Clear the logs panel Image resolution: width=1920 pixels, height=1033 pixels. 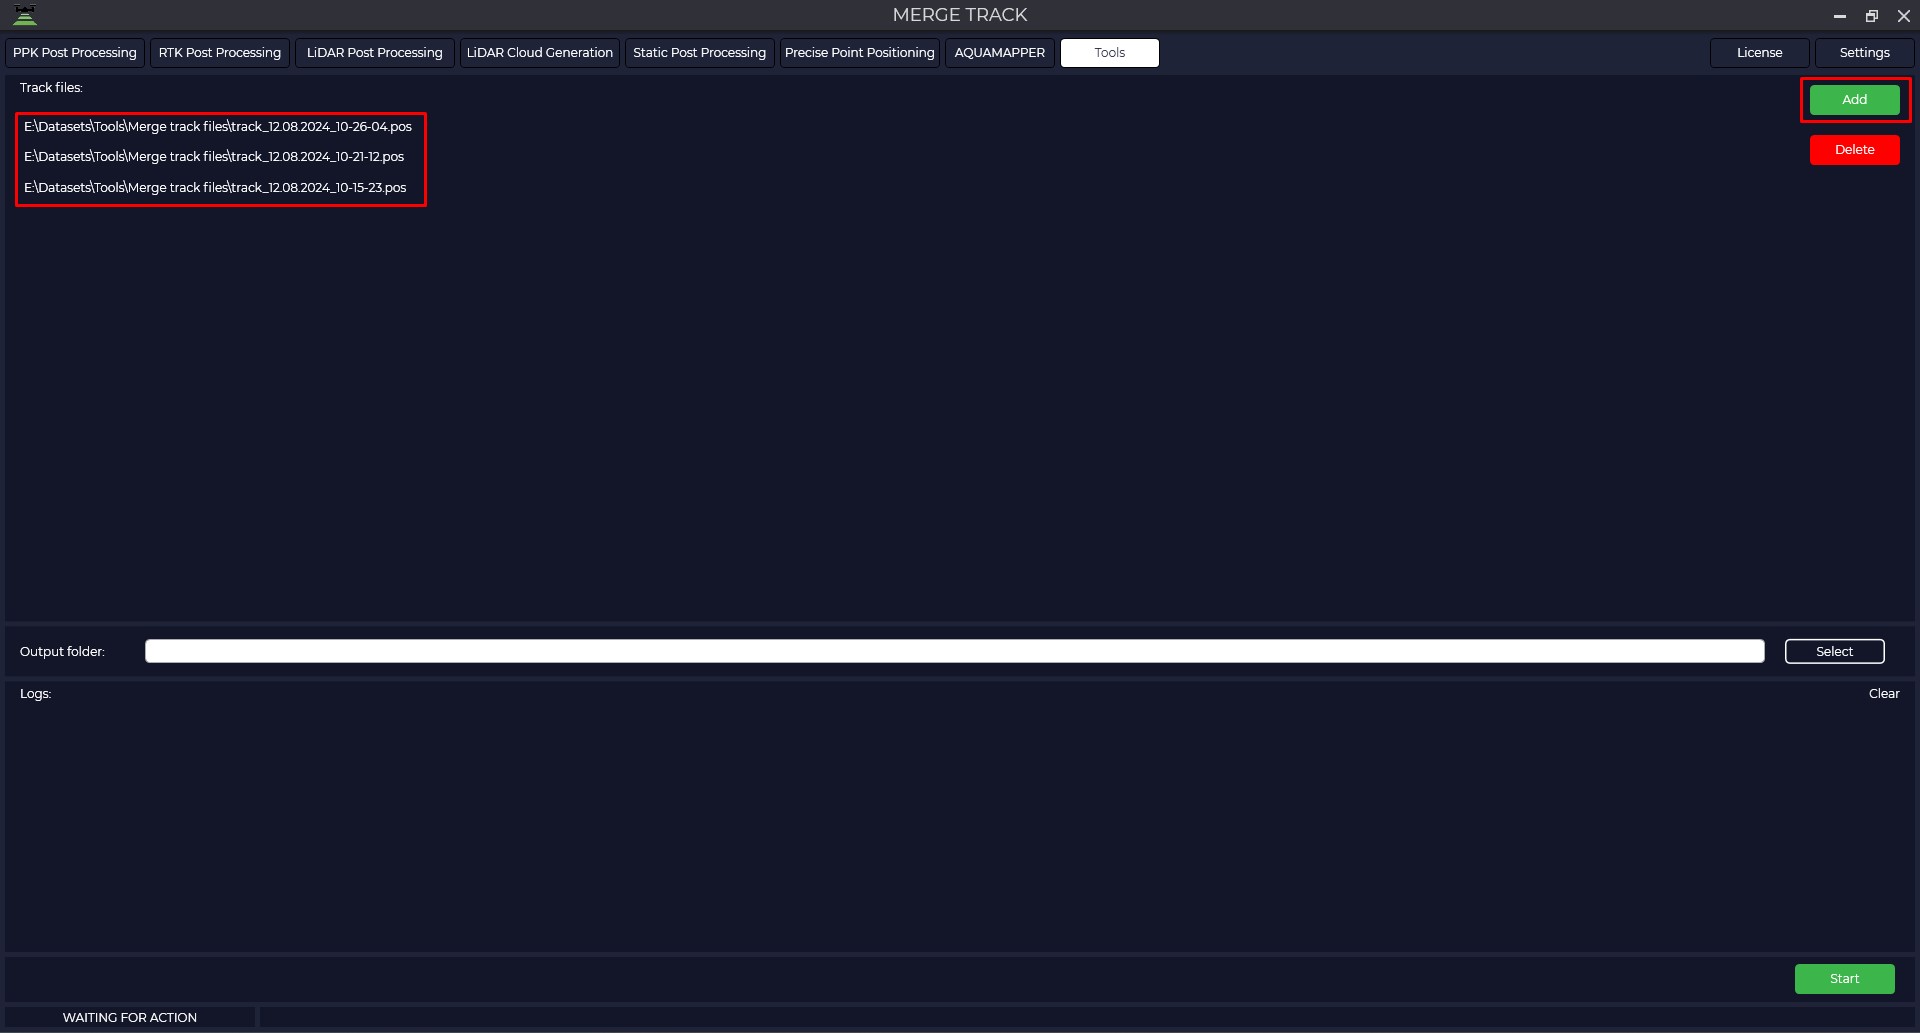[x=1884, y=694]
